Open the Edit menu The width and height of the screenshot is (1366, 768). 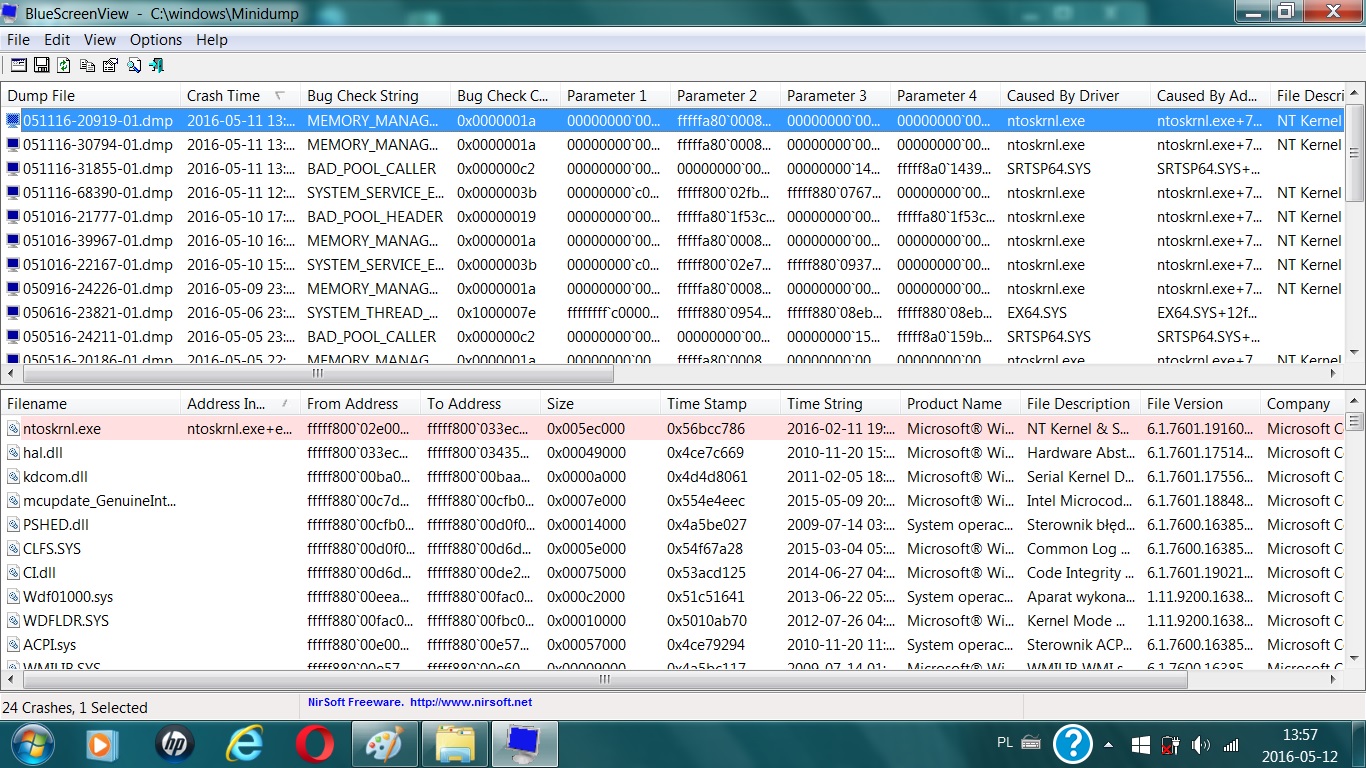57,40
